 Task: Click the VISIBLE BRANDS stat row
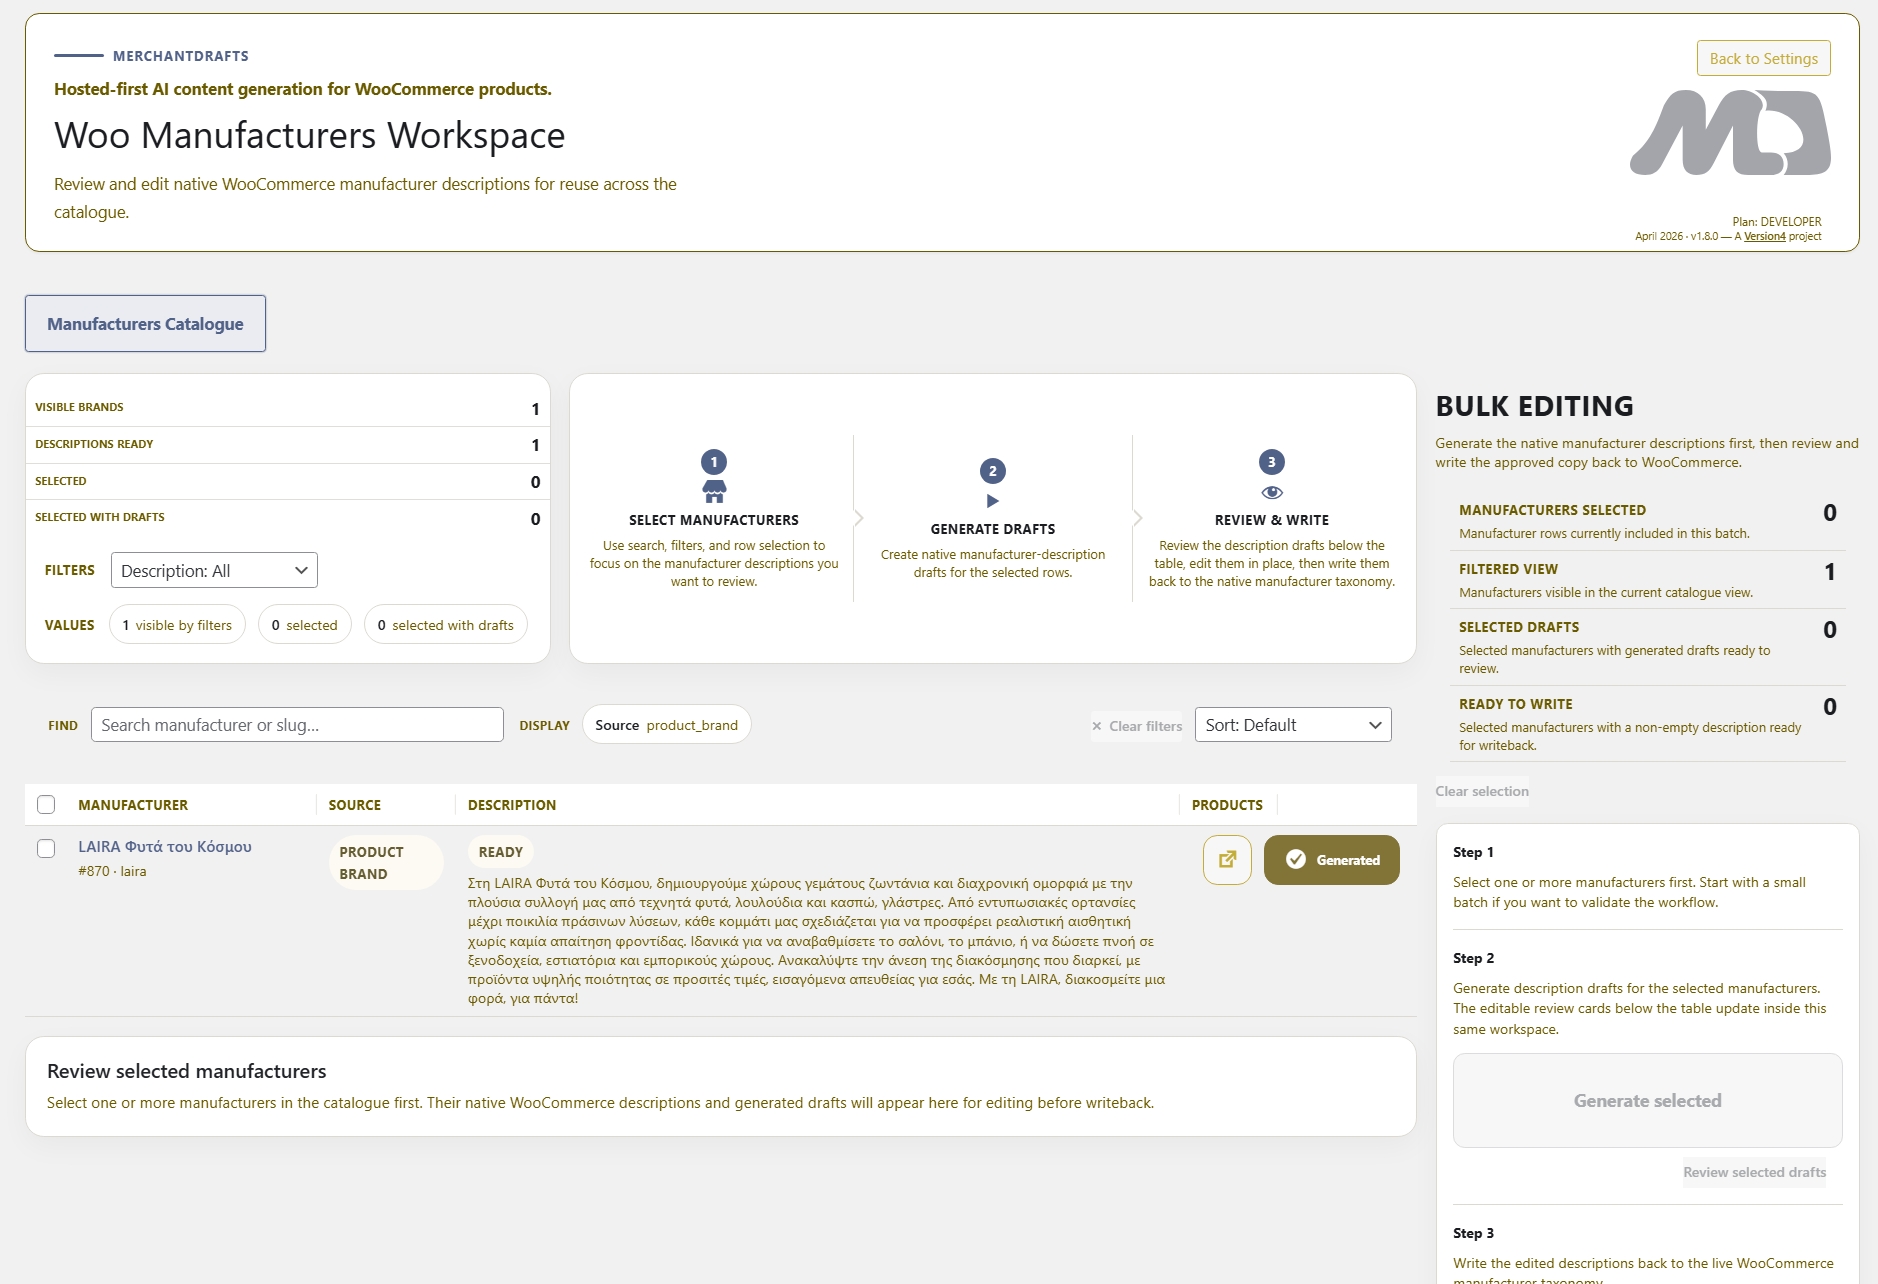pos(287,408)
